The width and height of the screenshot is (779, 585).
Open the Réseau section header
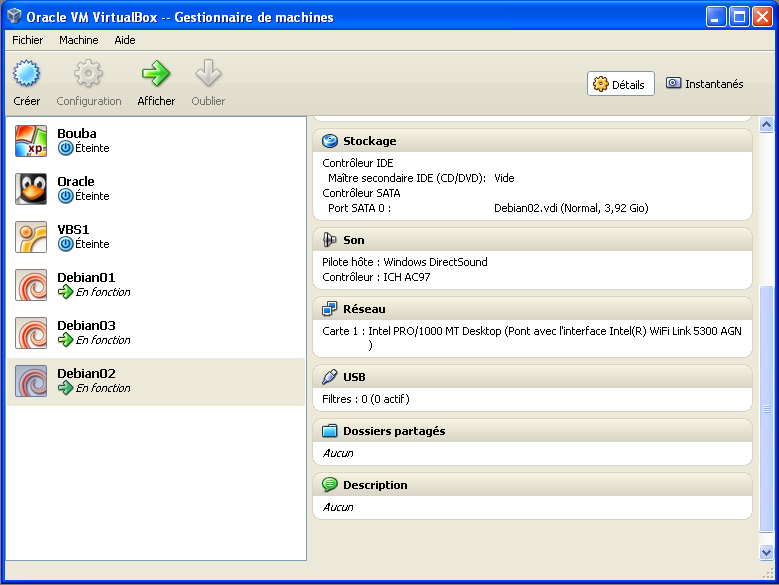532,309
